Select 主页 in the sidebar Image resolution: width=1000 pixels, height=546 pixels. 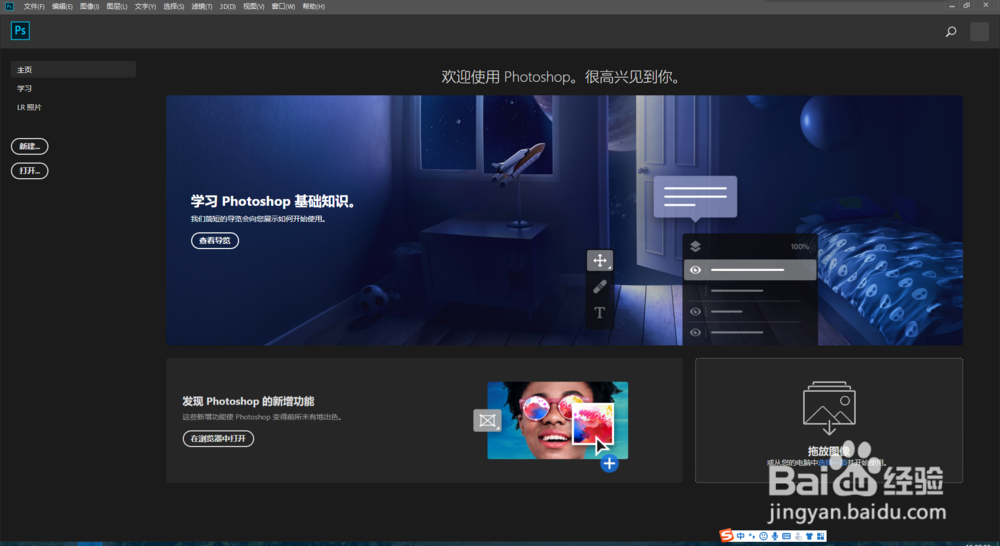pos(73,70)
